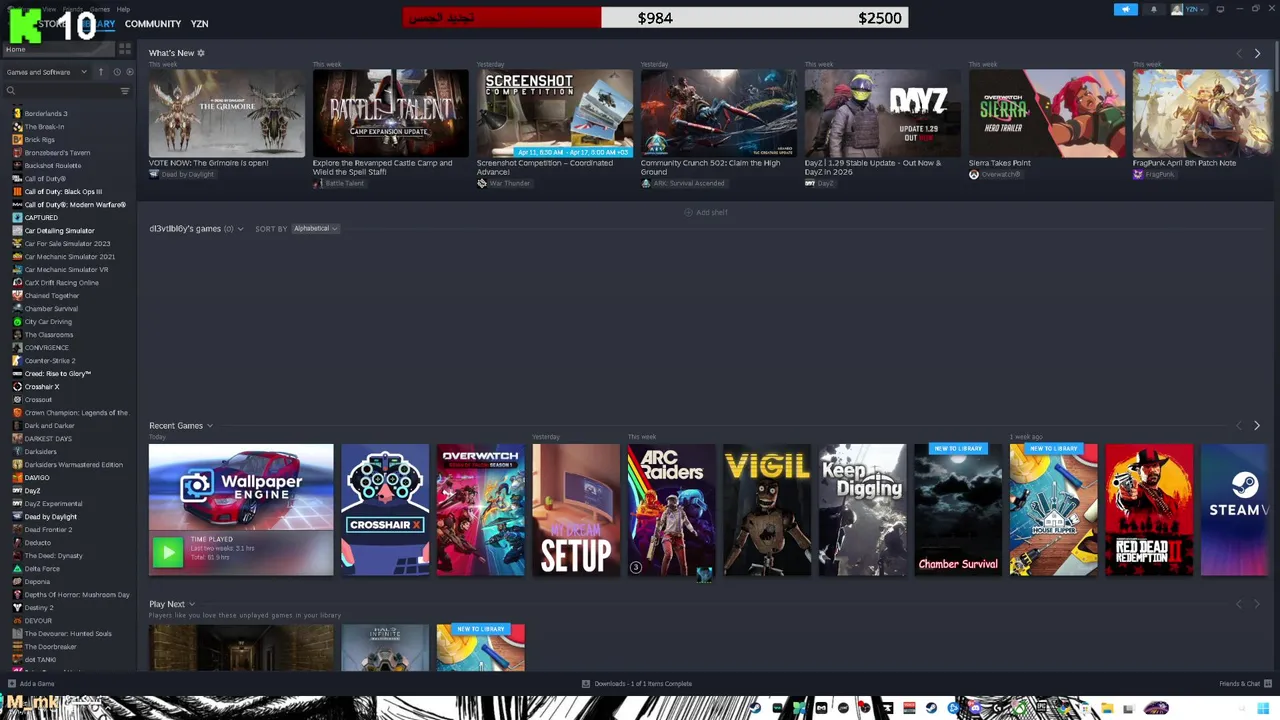Viewport: 1280px width, 720px height.
Task: Open advanced filter icon beside search
Action: [125, 91]
